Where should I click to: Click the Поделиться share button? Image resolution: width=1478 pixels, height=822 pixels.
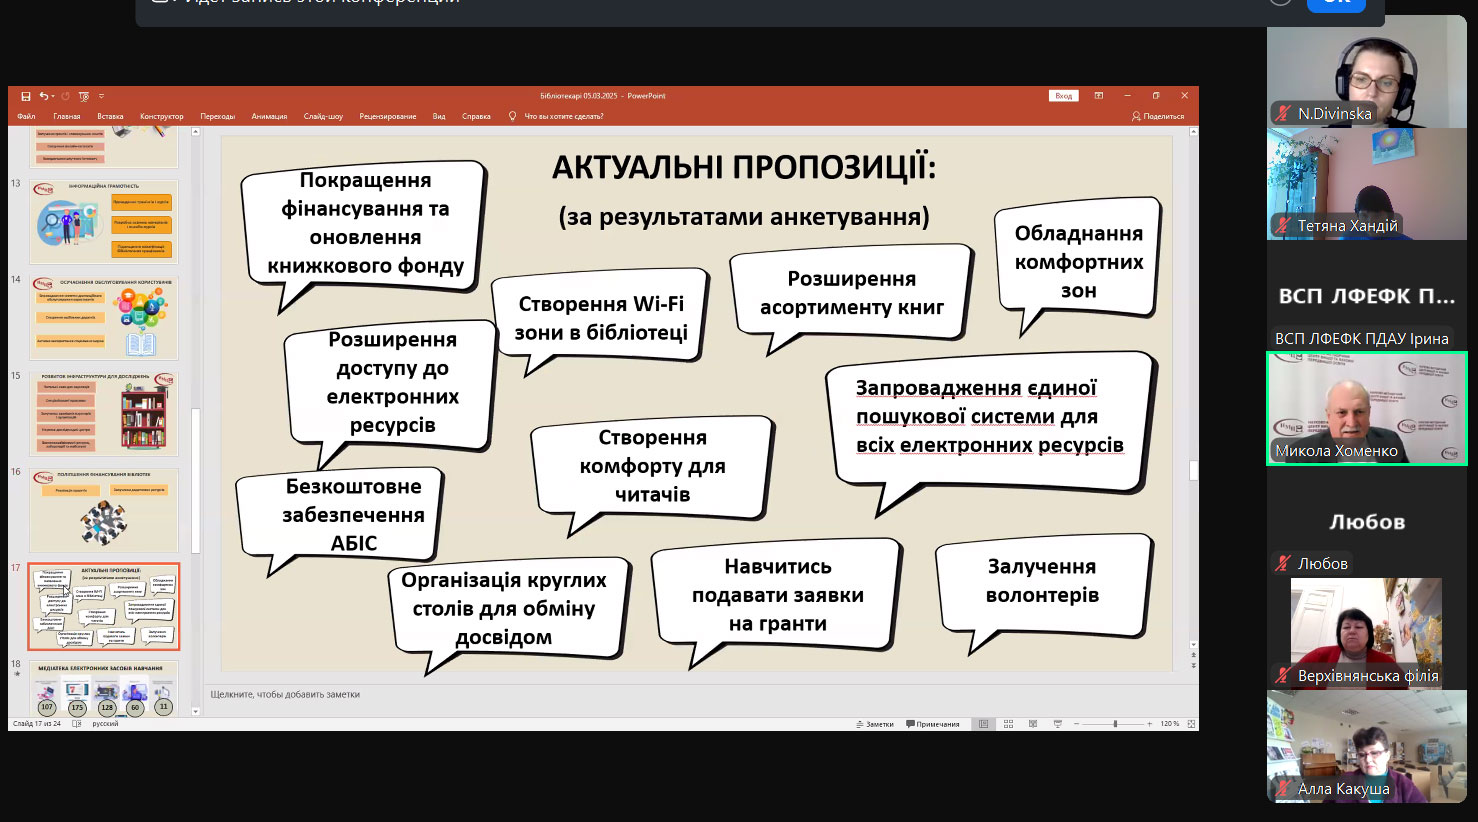click(x=1158, y=116)
